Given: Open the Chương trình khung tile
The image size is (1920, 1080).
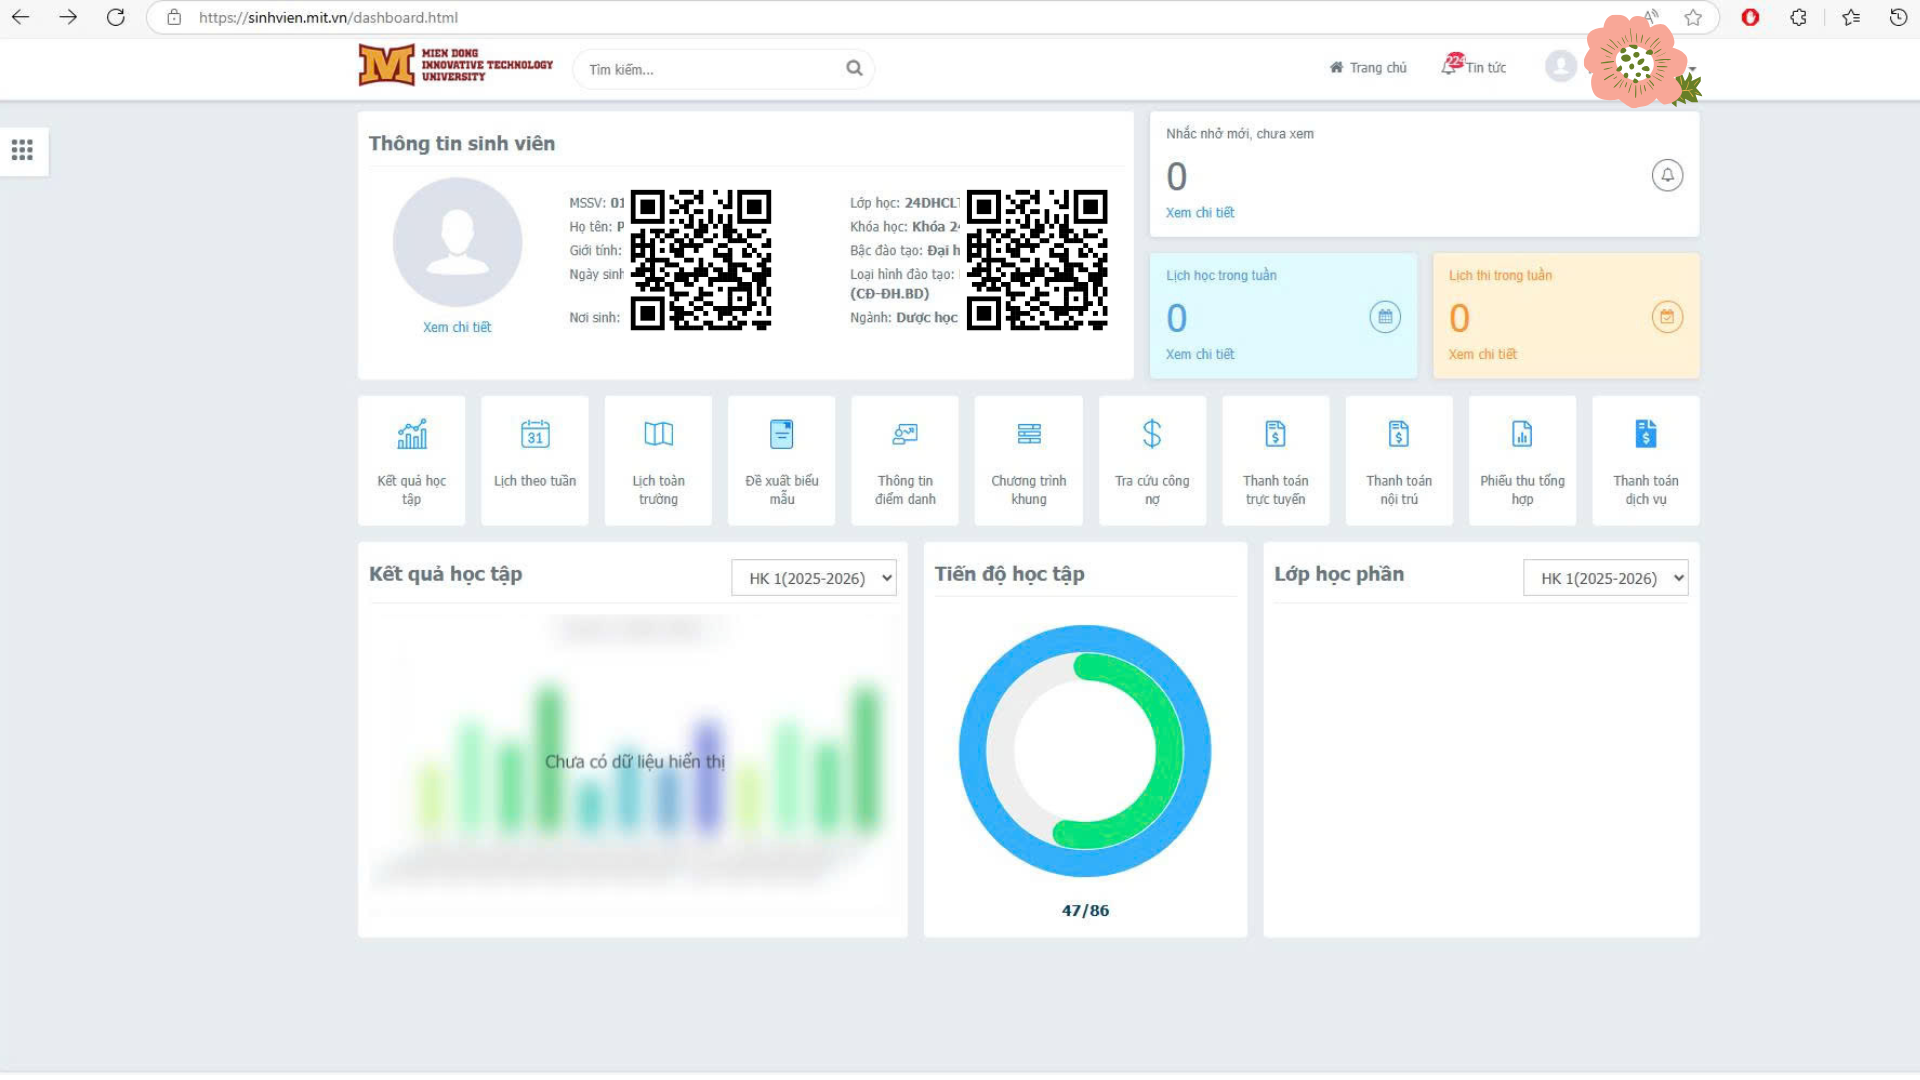Looking at the screenshot, I should pos(1029,461).
